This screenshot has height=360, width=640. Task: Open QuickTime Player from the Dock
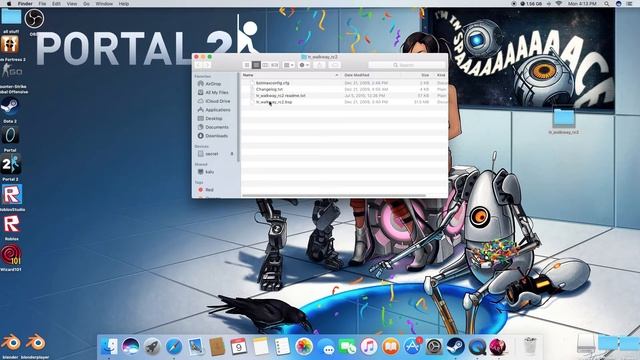477,347
